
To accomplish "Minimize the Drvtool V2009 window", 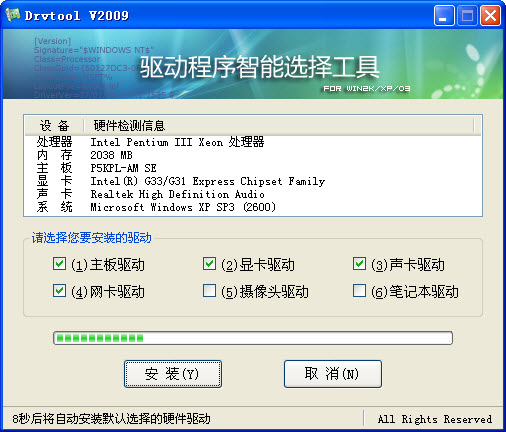I will [x=444, y=15].
